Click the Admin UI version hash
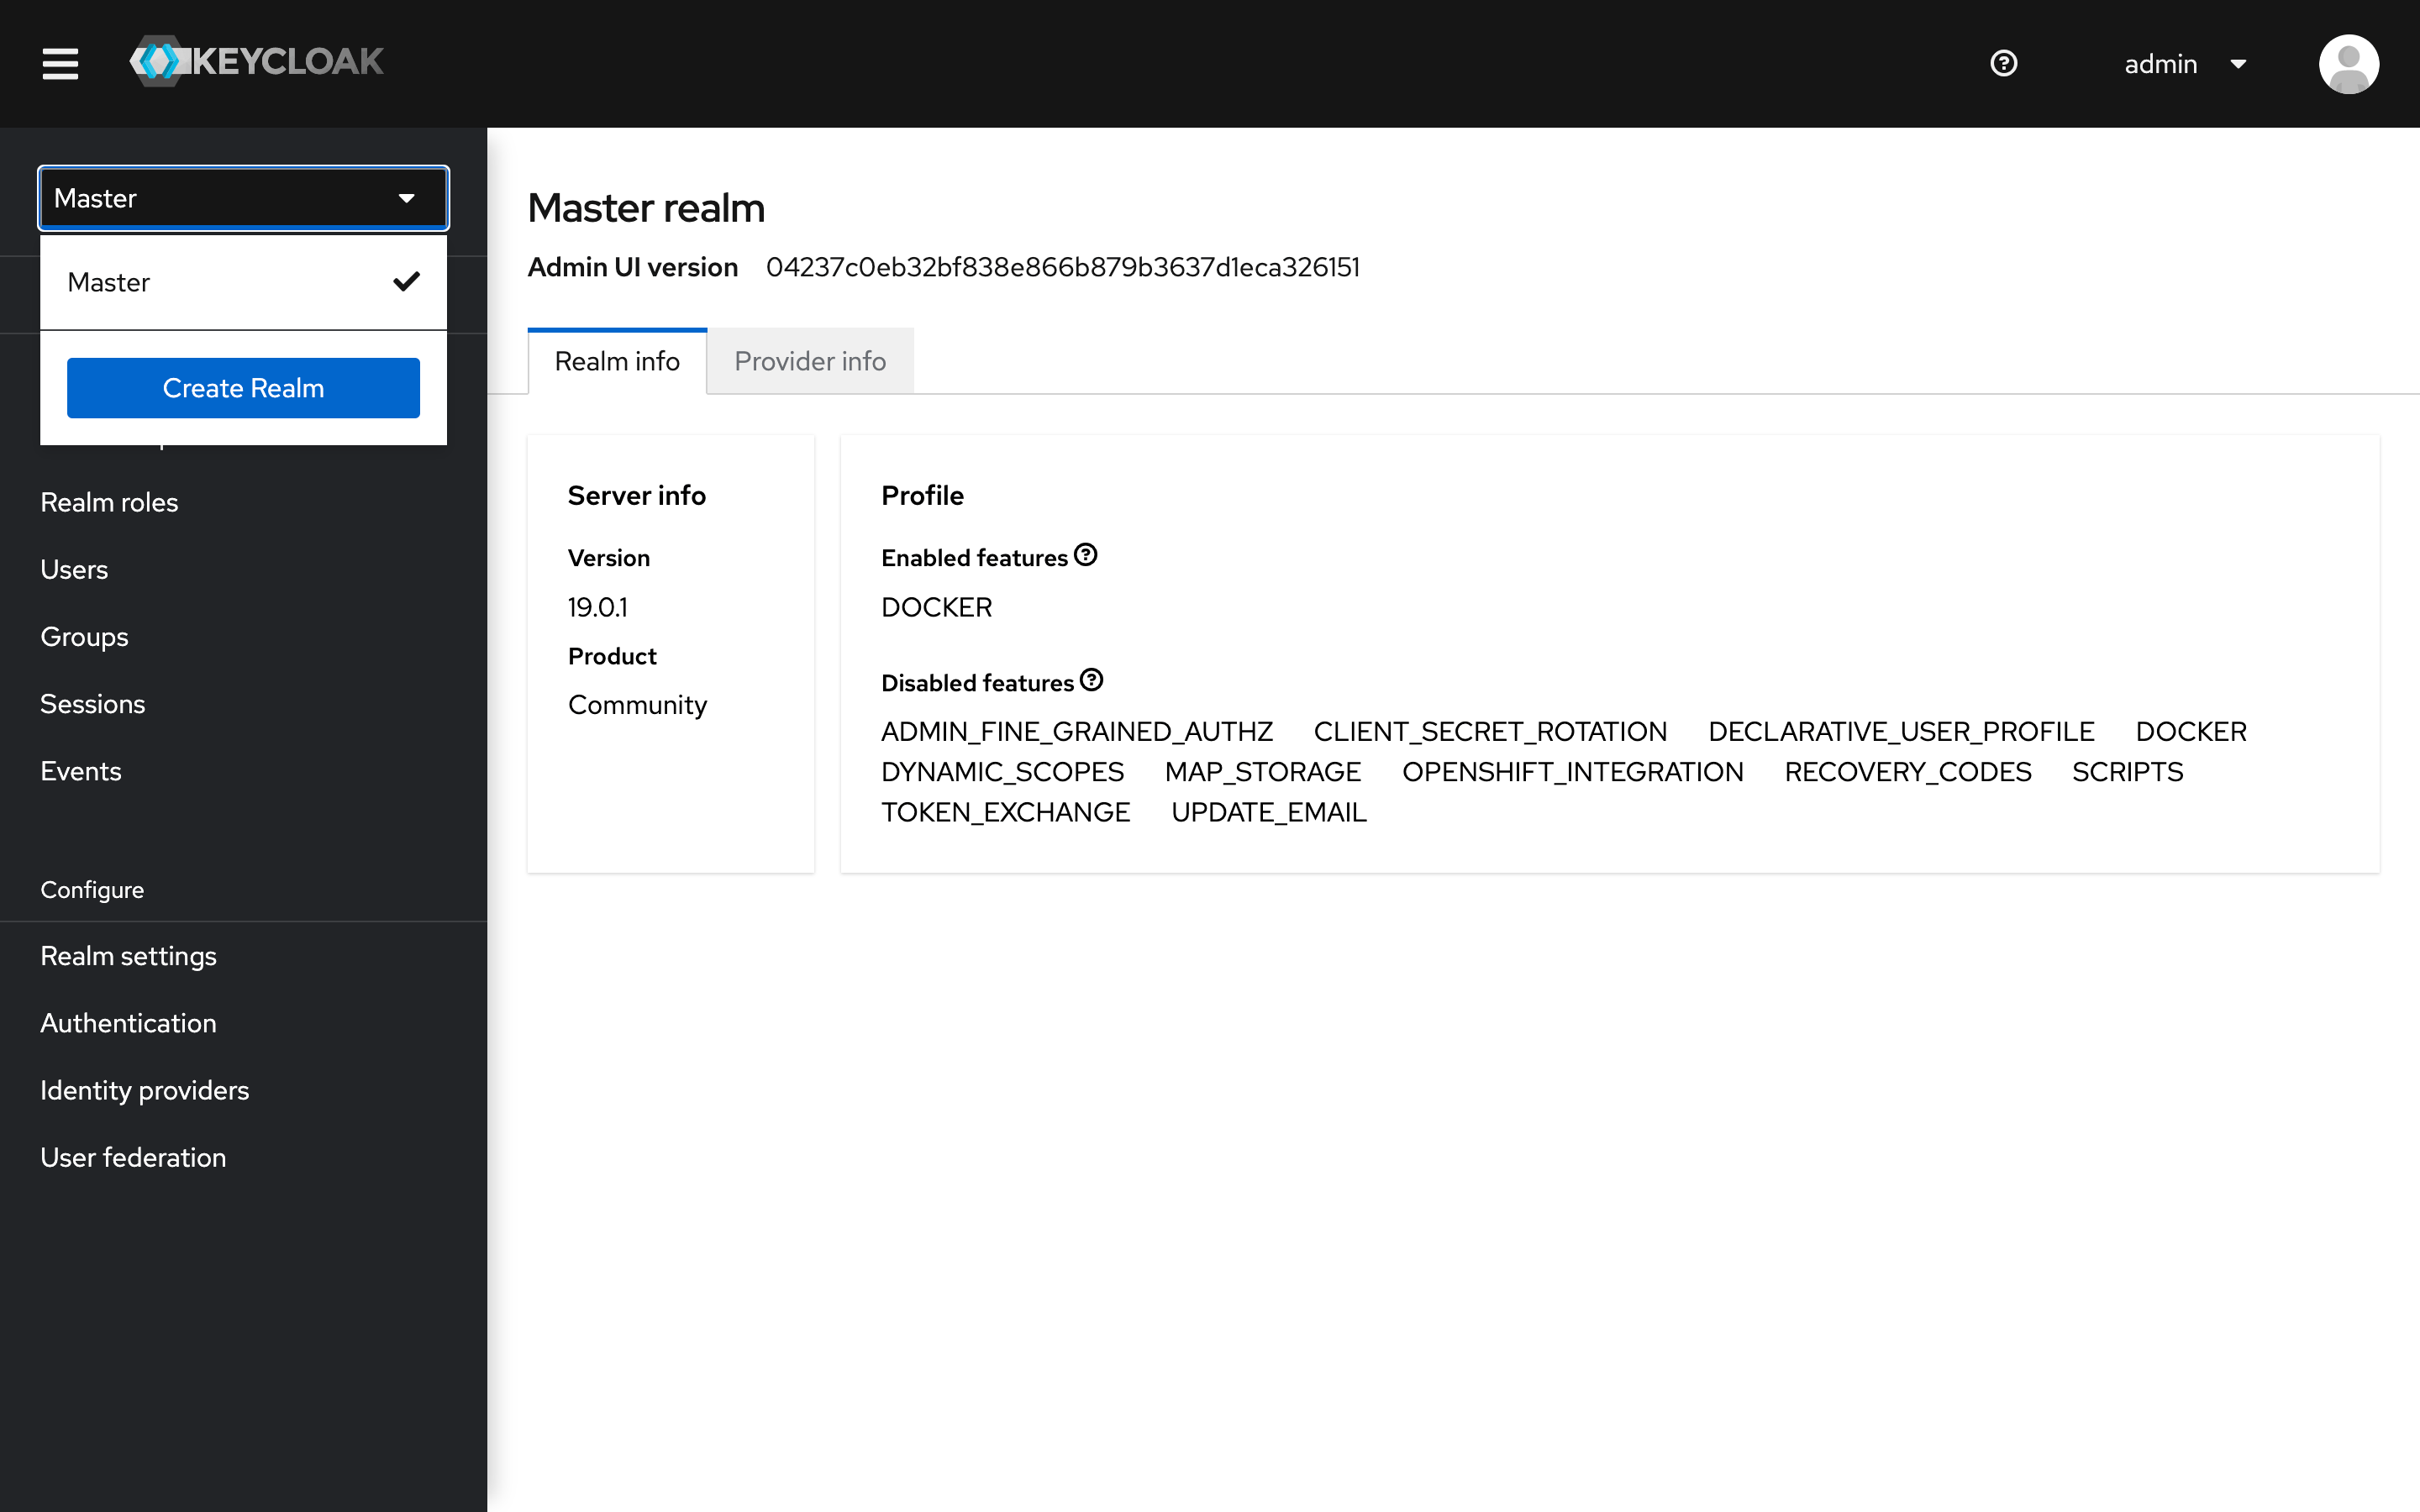 pos(1062,267)
